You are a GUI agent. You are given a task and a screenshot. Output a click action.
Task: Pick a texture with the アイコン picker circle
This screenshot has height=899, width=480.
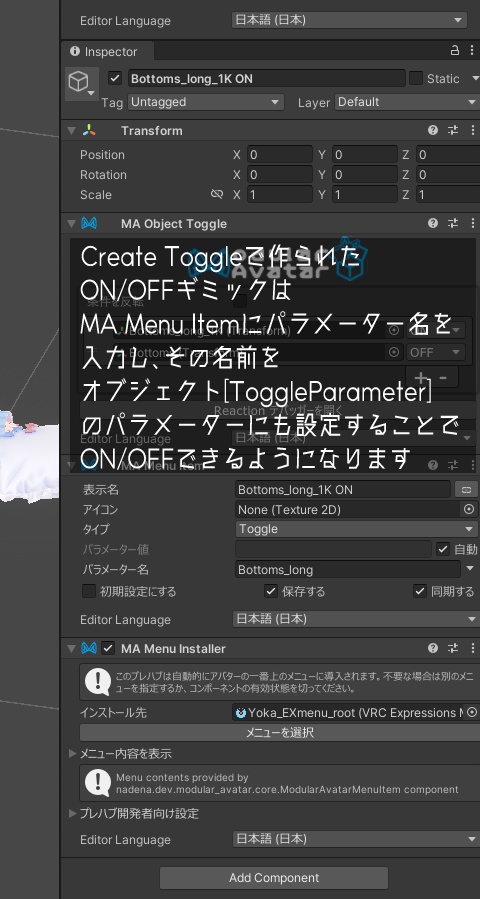click(x=469, y=509)
